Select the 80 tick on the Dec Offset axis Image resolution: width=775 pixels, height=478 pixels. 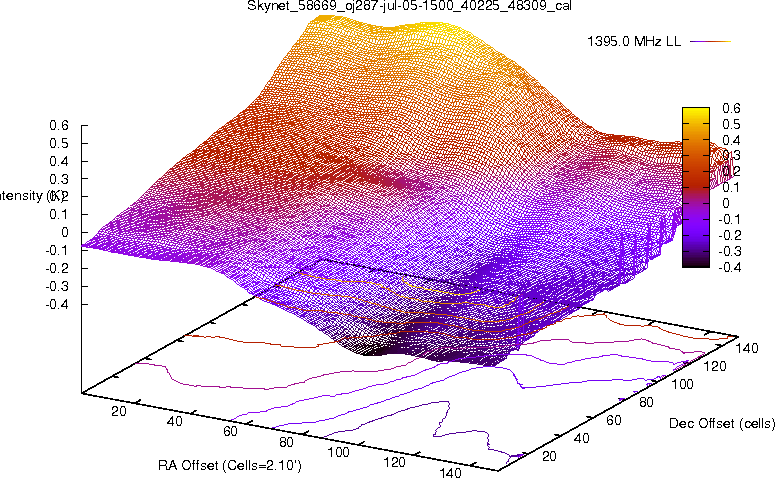646,402
